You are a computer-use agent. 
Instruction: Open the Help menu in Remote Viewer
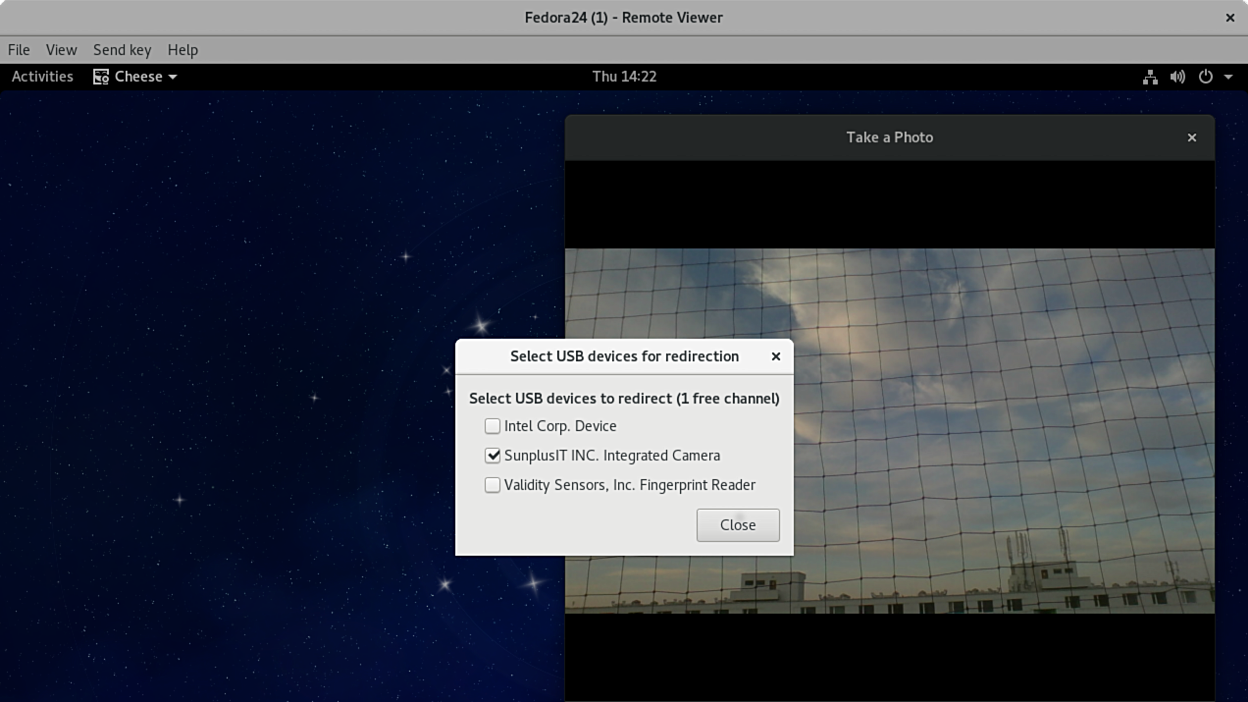pyautogui.click(x=182, y=50)
